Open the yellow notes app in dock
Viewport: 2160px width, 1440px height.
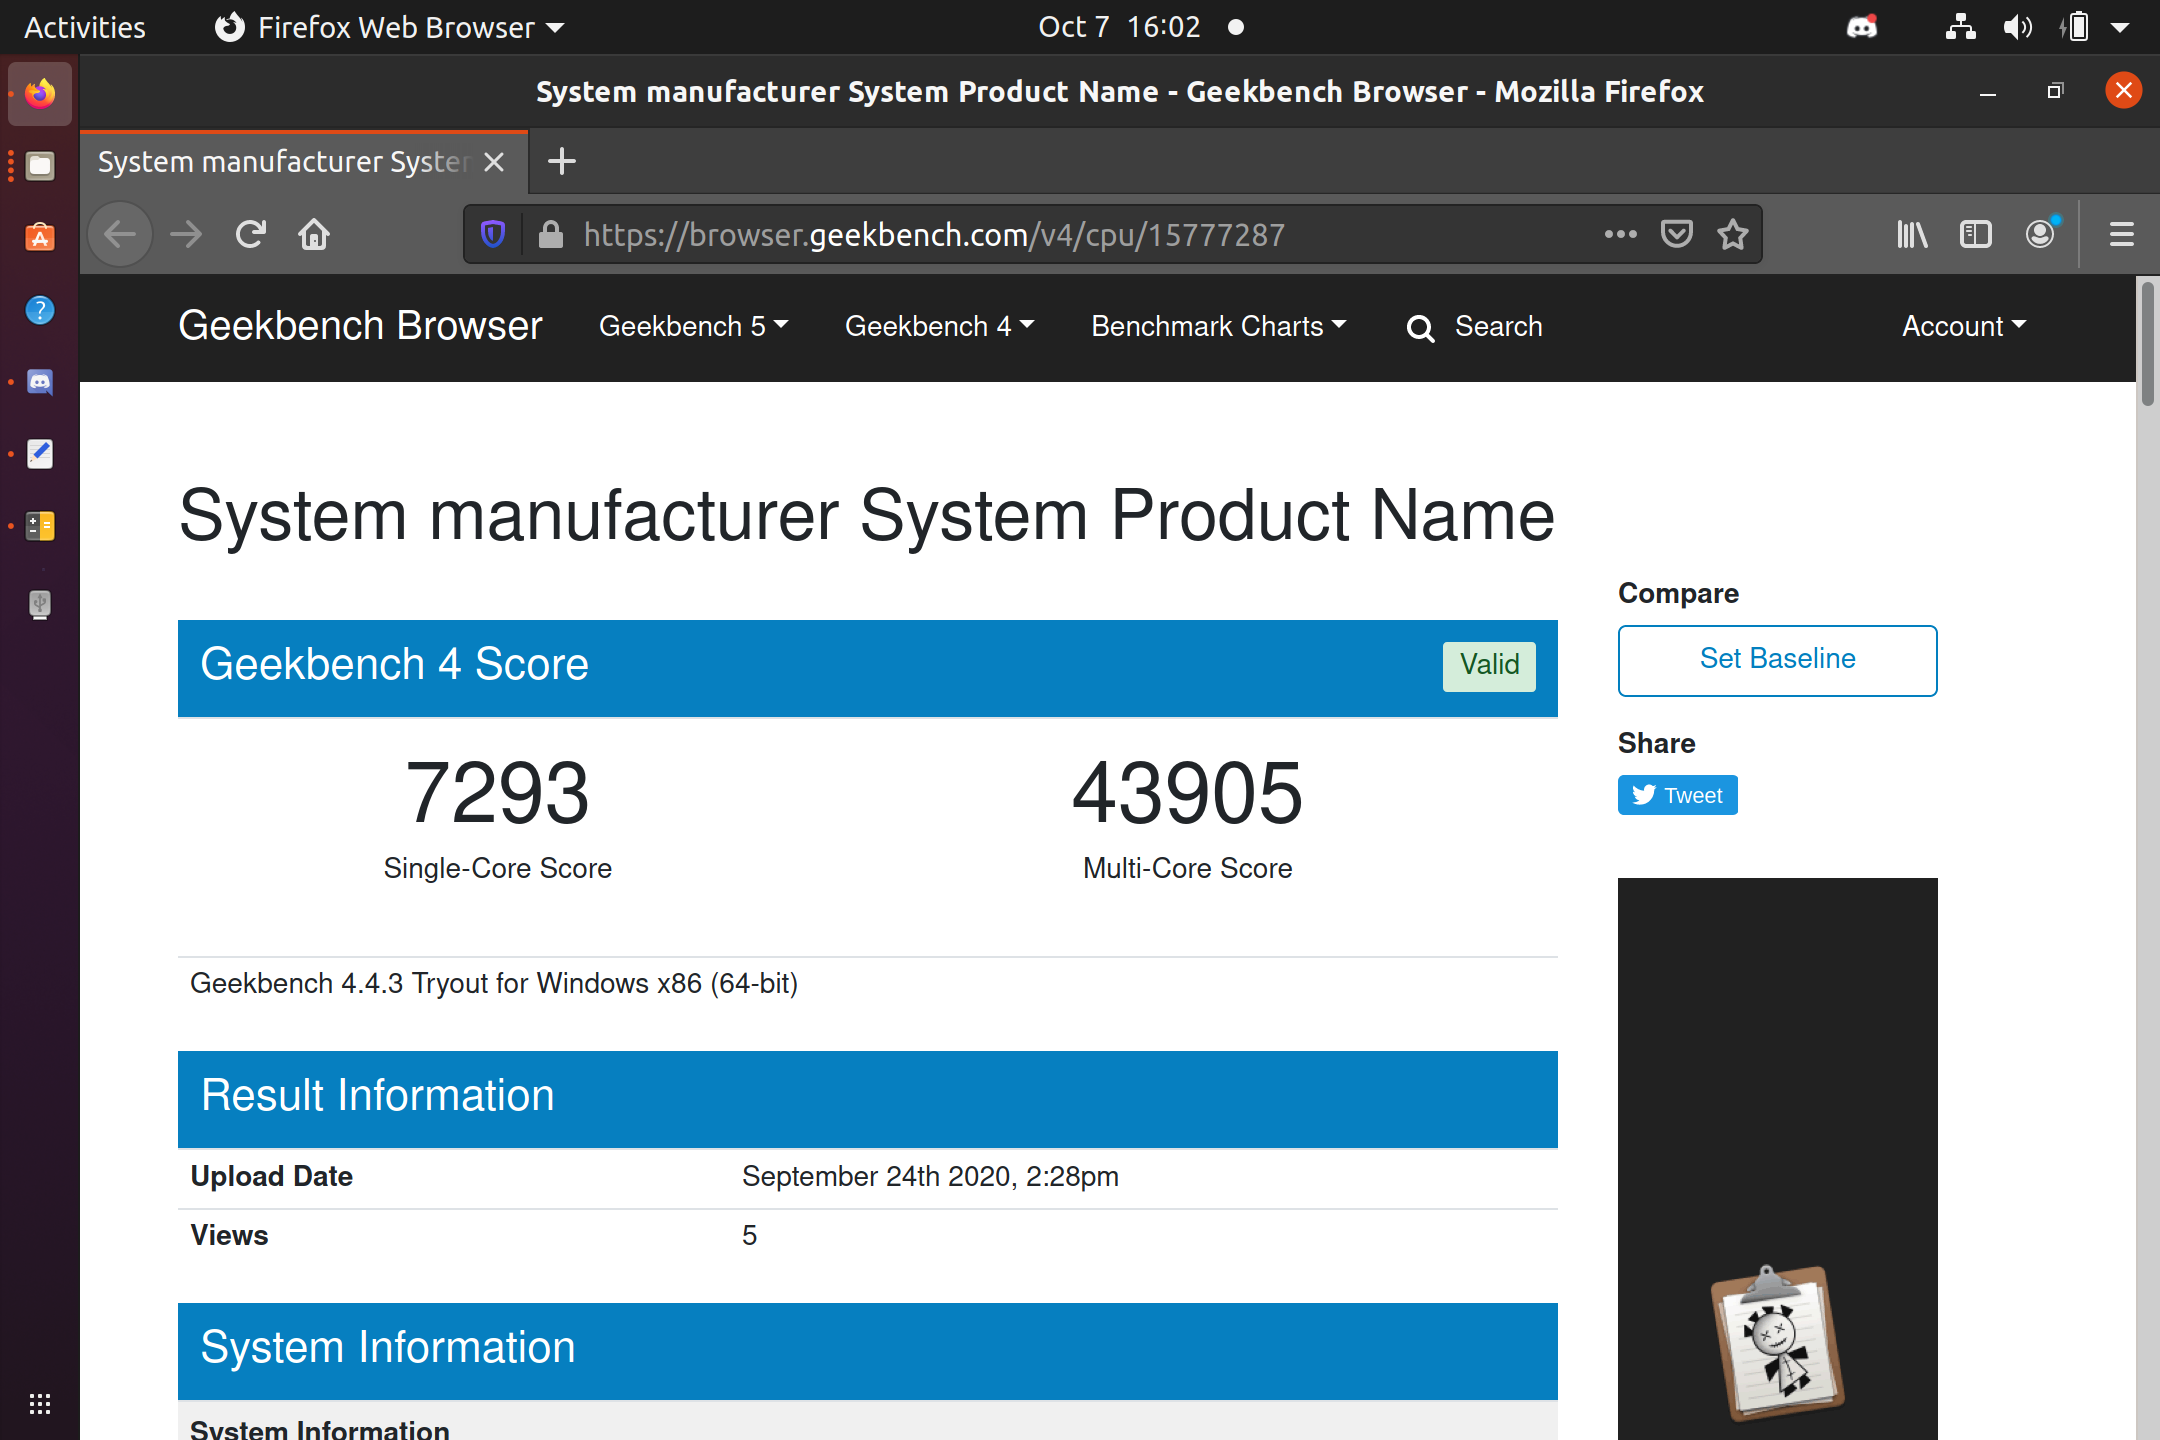pos(40,526)
